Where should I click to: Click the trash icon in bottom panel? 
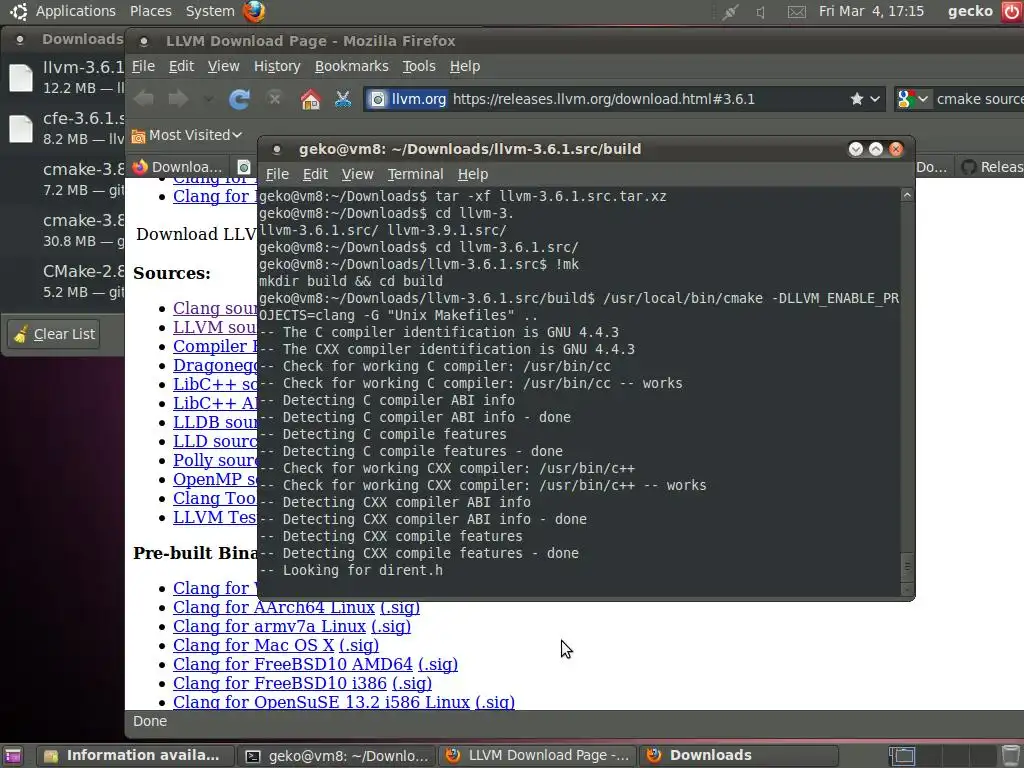pyautogui.click(x=1010, y=756)
